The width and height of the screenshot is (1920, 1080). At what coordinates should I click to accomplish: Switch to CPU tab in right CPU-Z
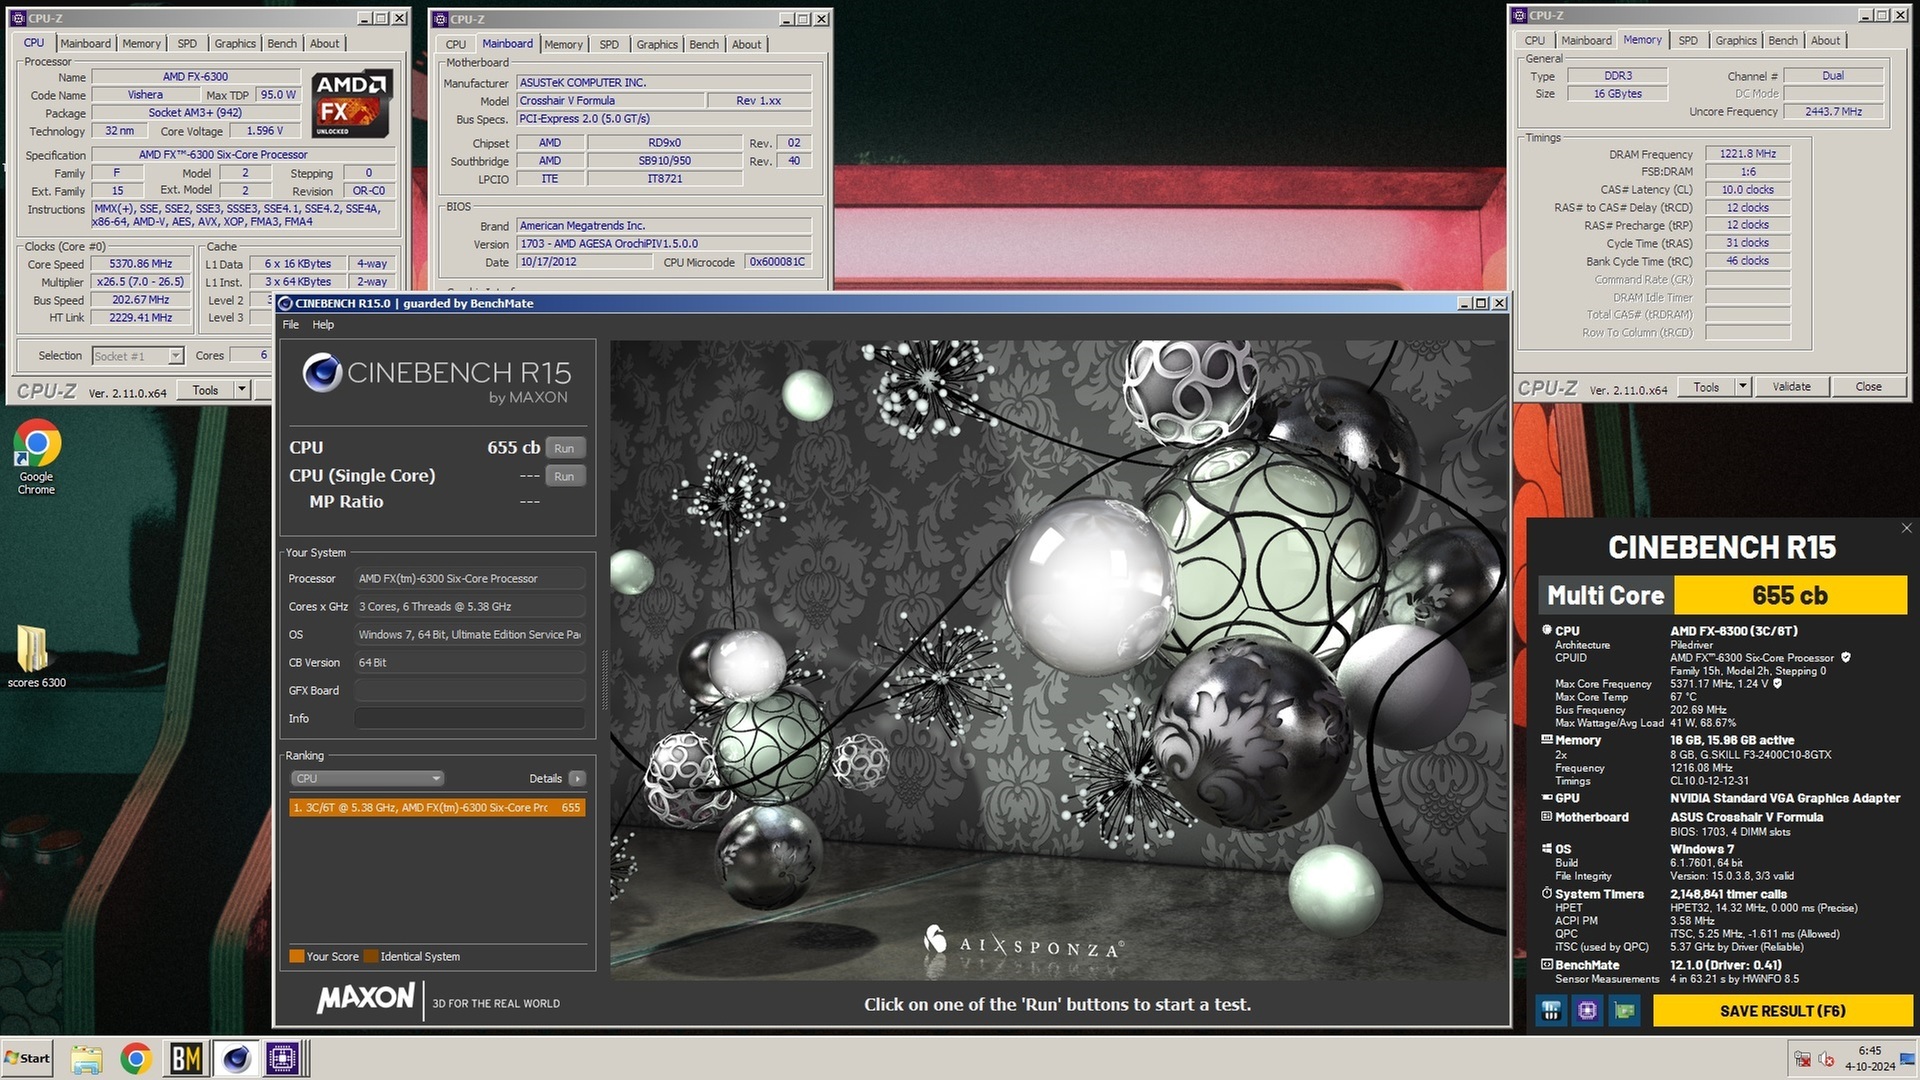(x=1535, y=40)
